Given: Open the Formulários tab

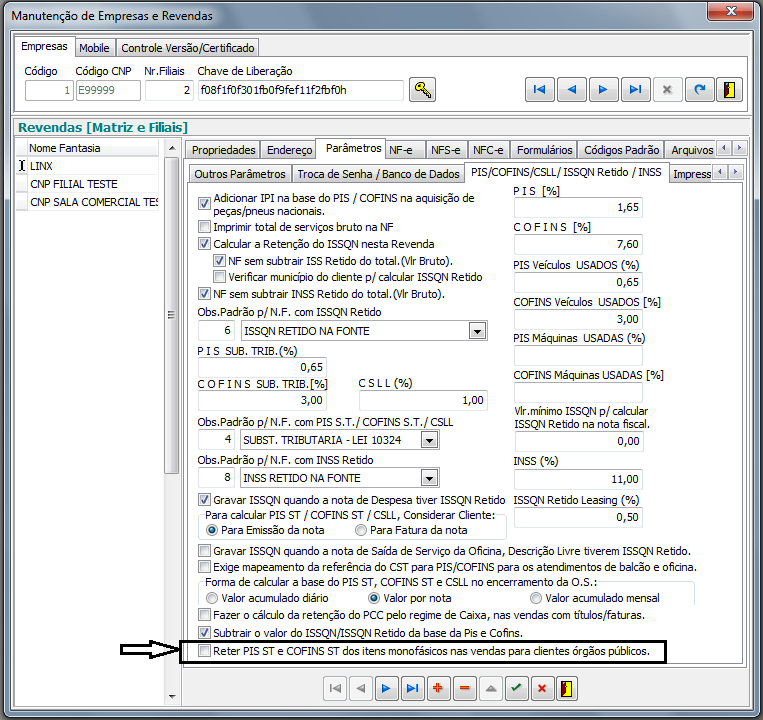Looking at the screenshot, I should (545, 150).
